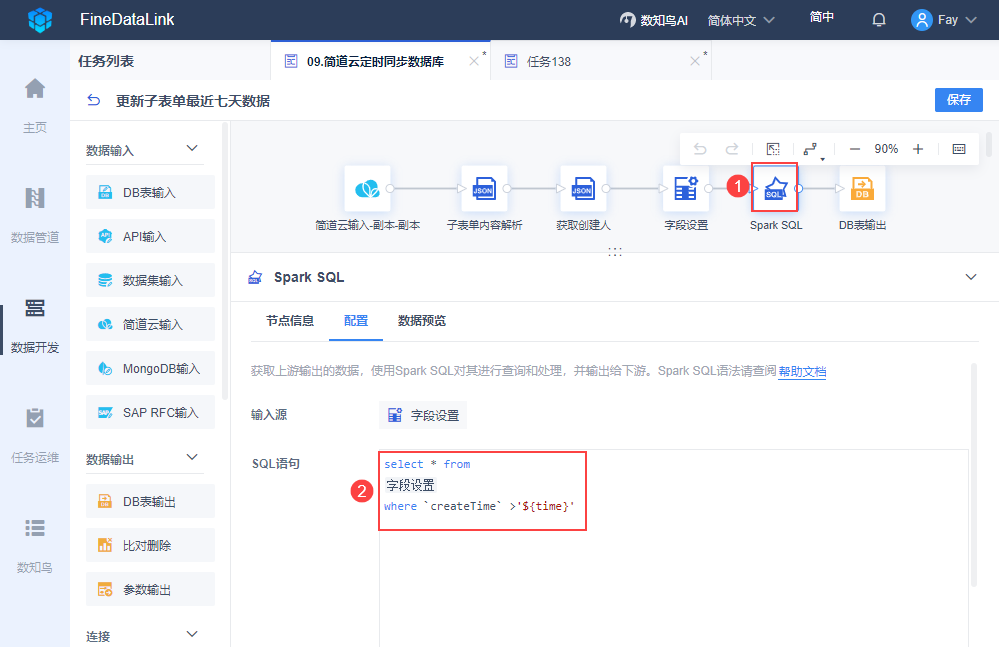This screenshot has width=999, height=647.
Task: Pick API输入 operator
Action: (150, 236)
